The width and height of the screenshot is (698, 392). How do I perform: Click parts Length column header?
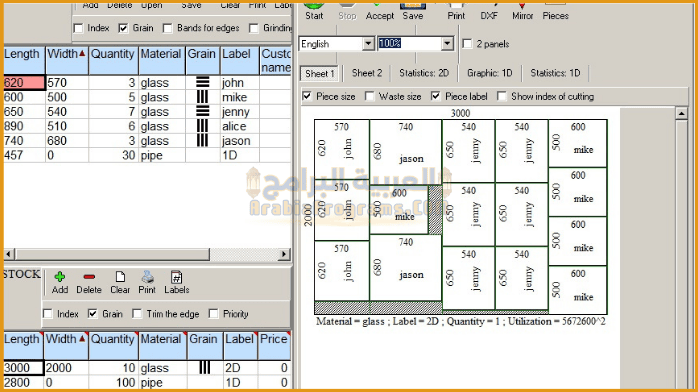23,60
